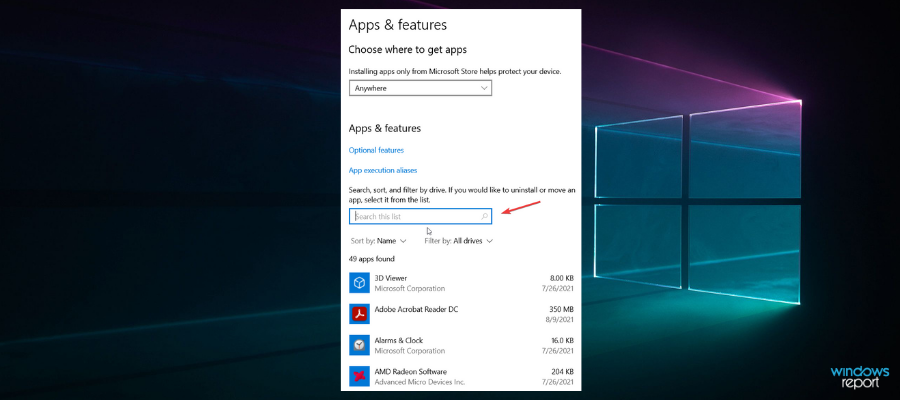Image resolution: width=900 pixels, height=400 pixels.
Task: Open the Optional features link
Action: pos(376,150)
